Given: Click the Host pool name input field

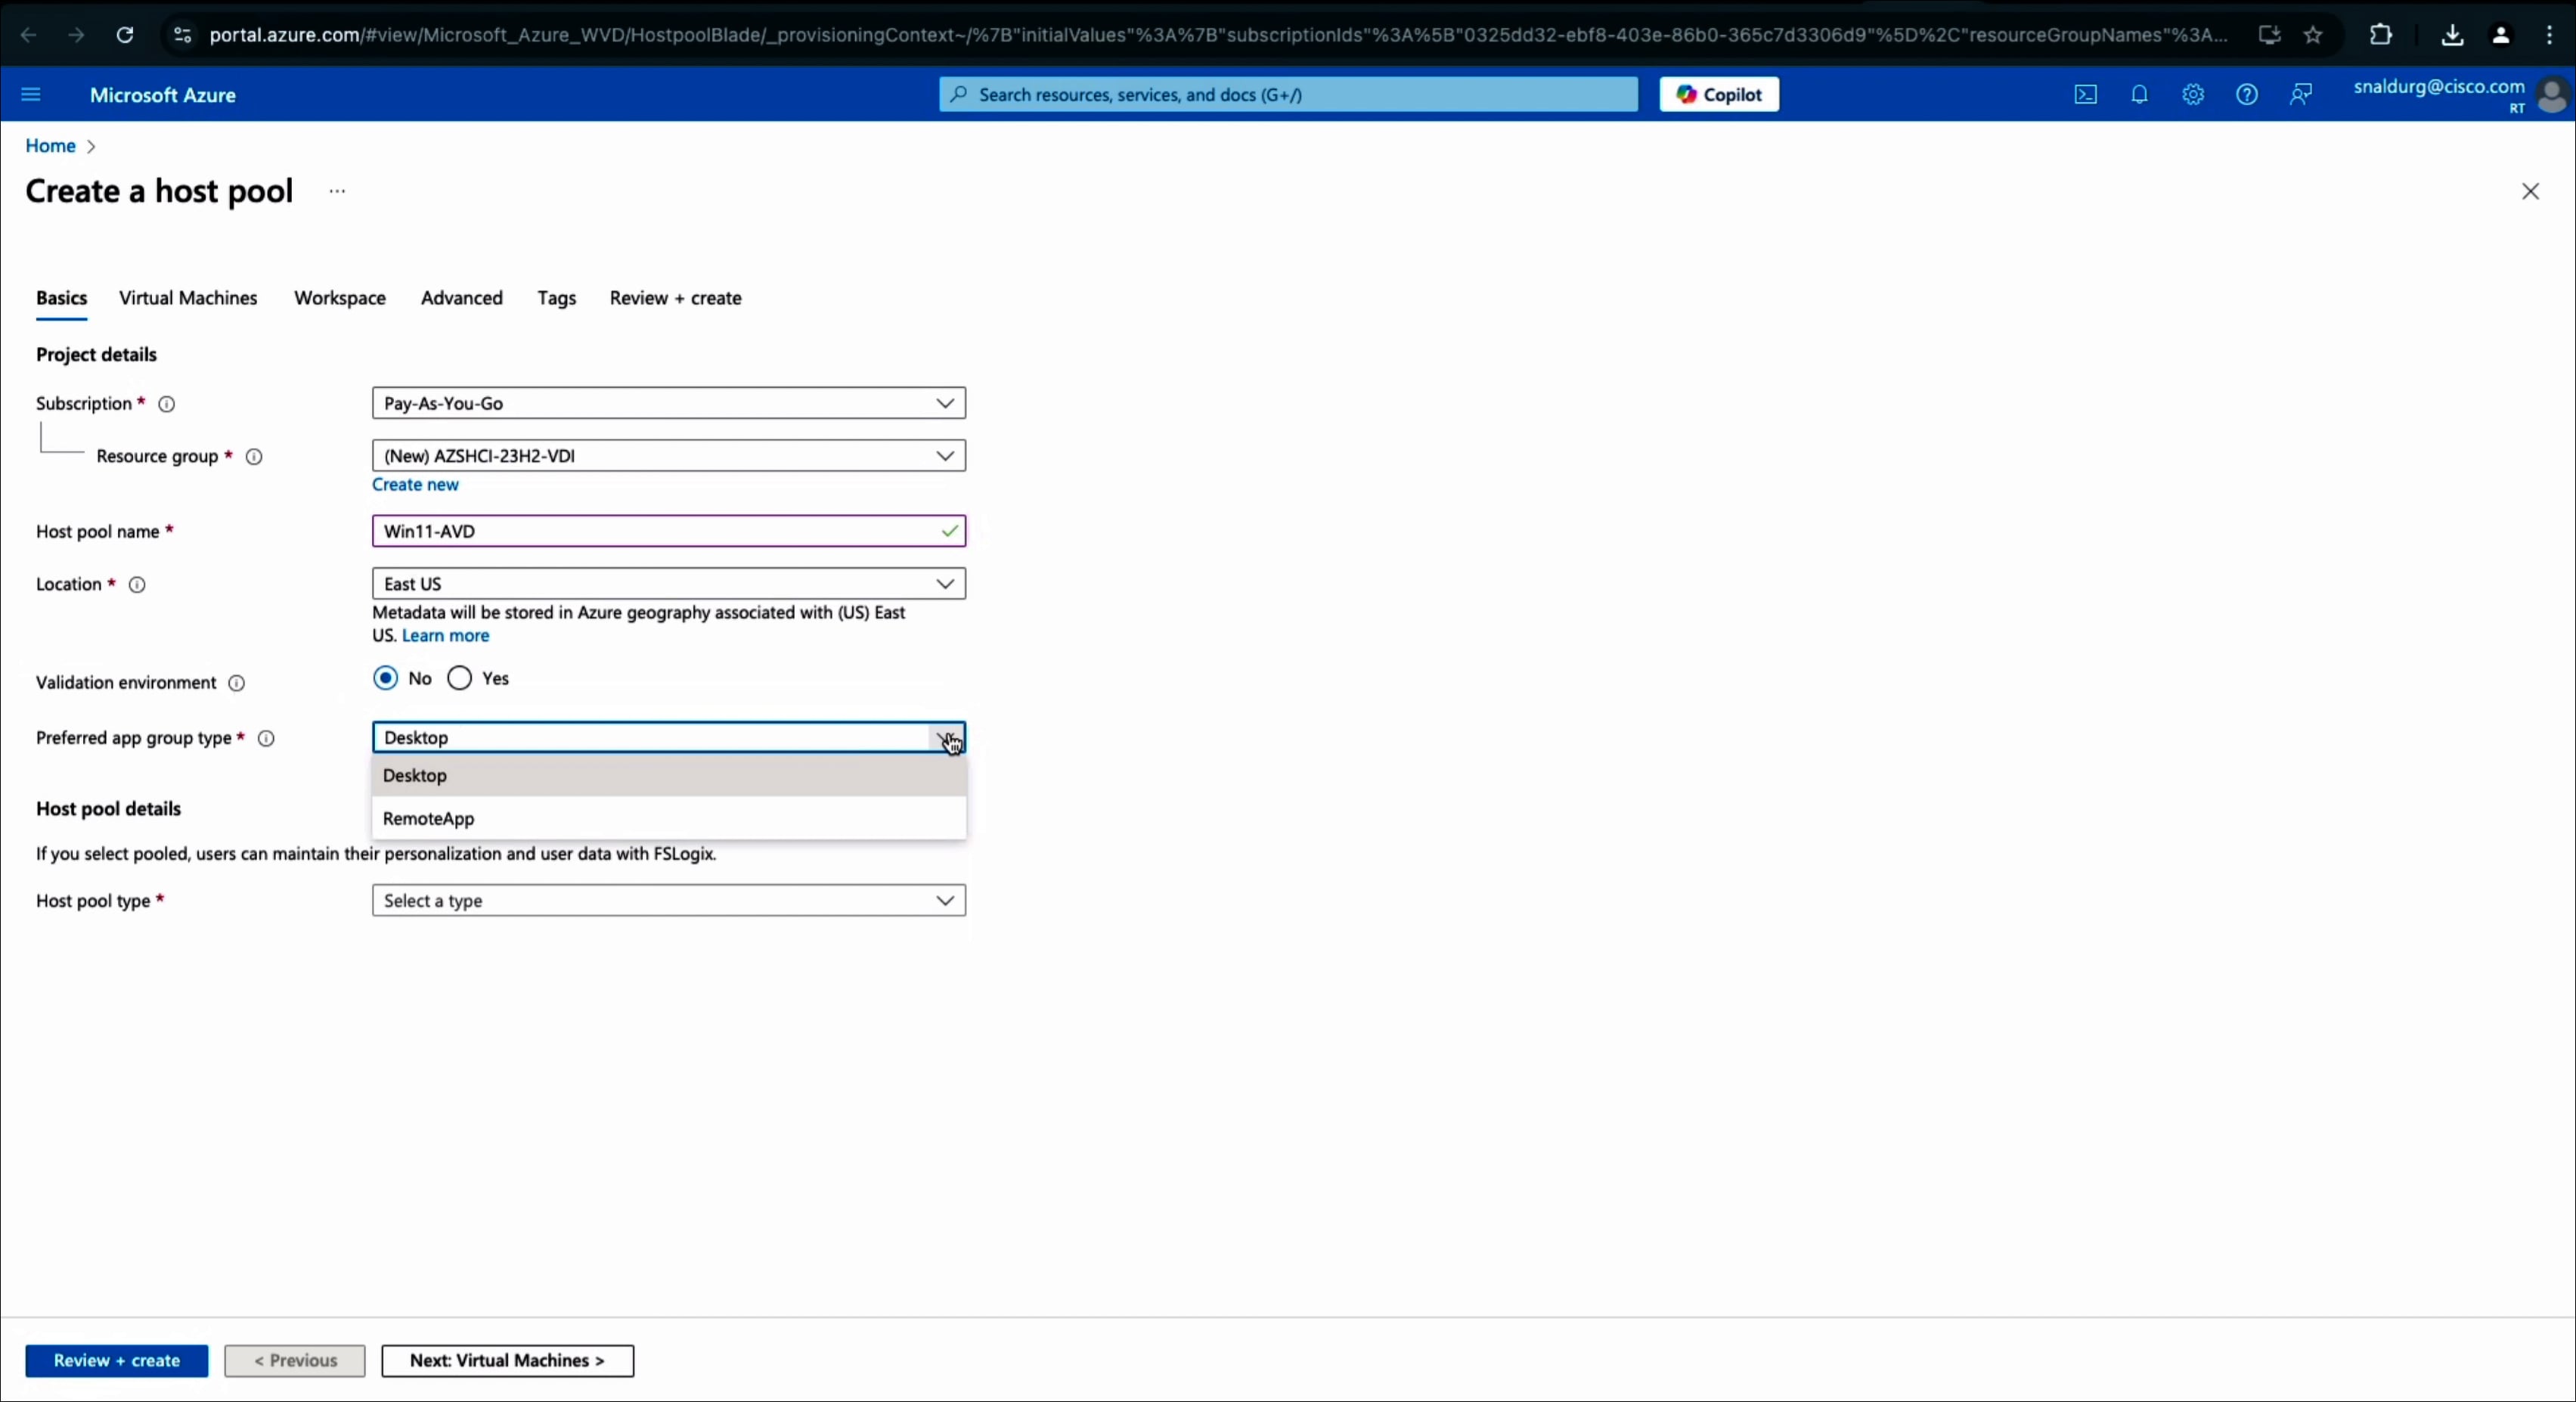Looking at the screenshot, I should coord(668,531).
